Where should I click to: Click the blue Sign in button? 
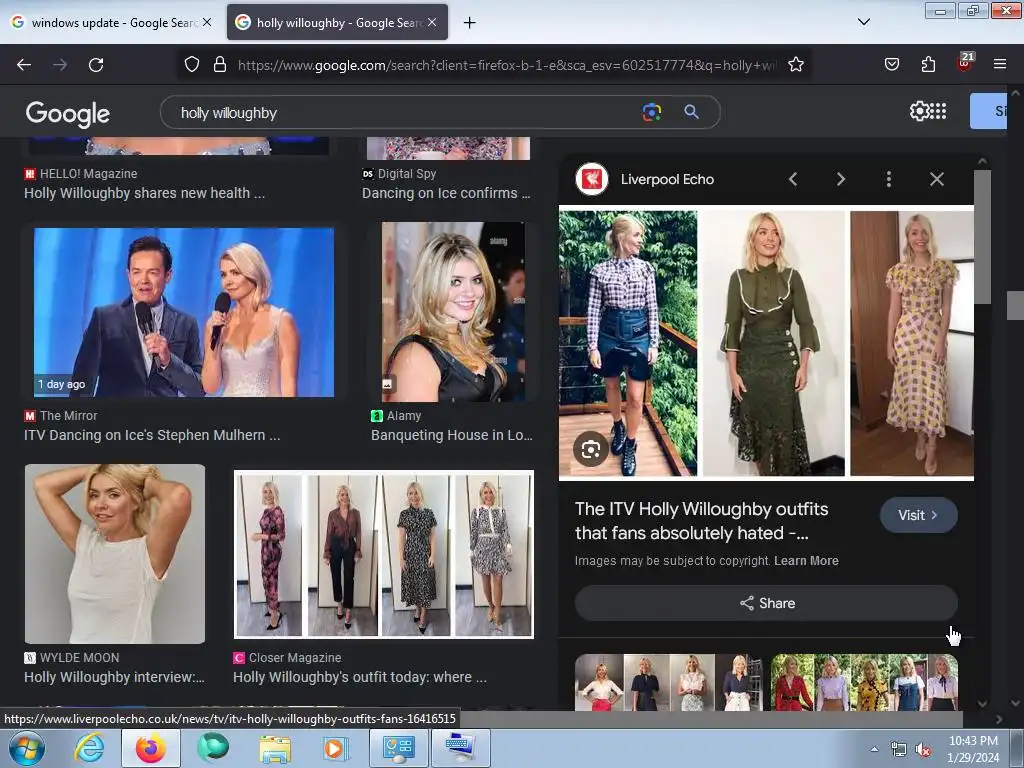click(x=989, y=111)
